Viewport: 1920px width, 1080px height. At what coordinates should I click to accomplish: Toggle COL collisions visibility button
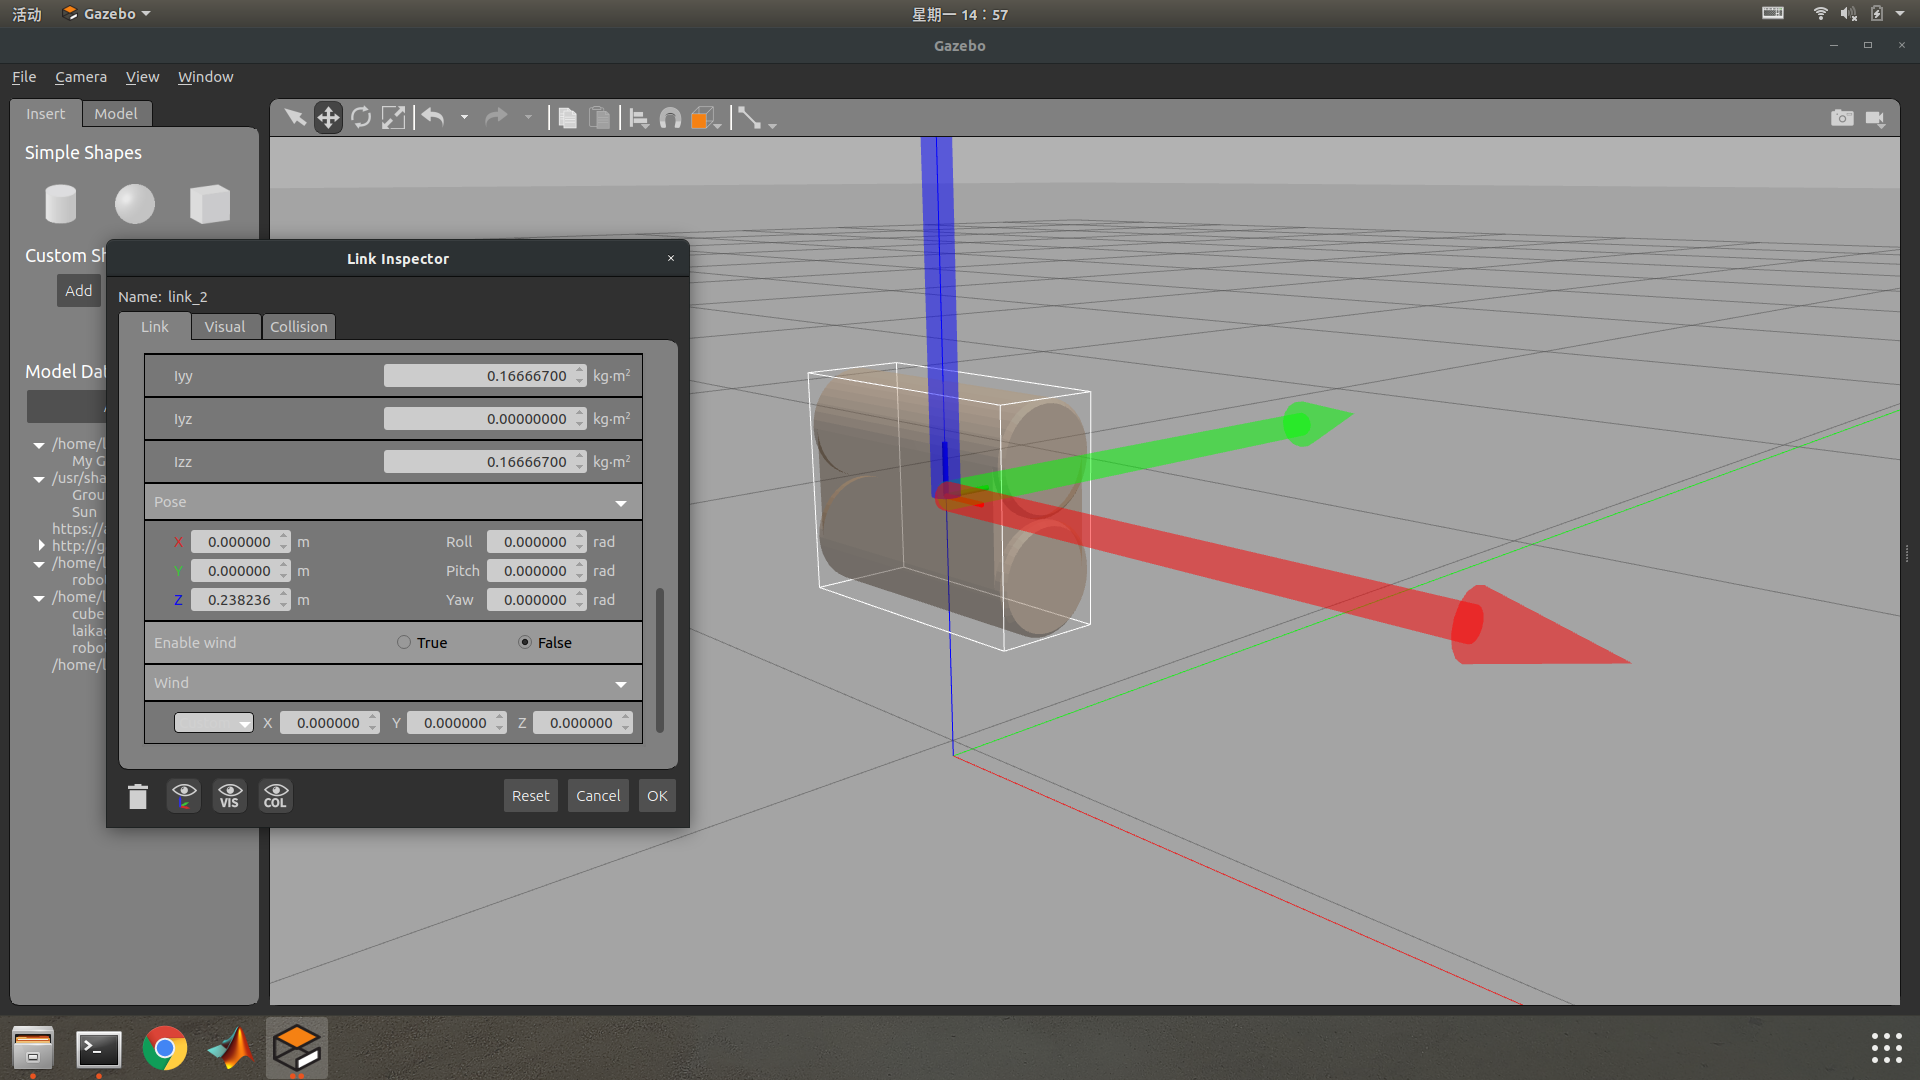[x=275, y=796]
